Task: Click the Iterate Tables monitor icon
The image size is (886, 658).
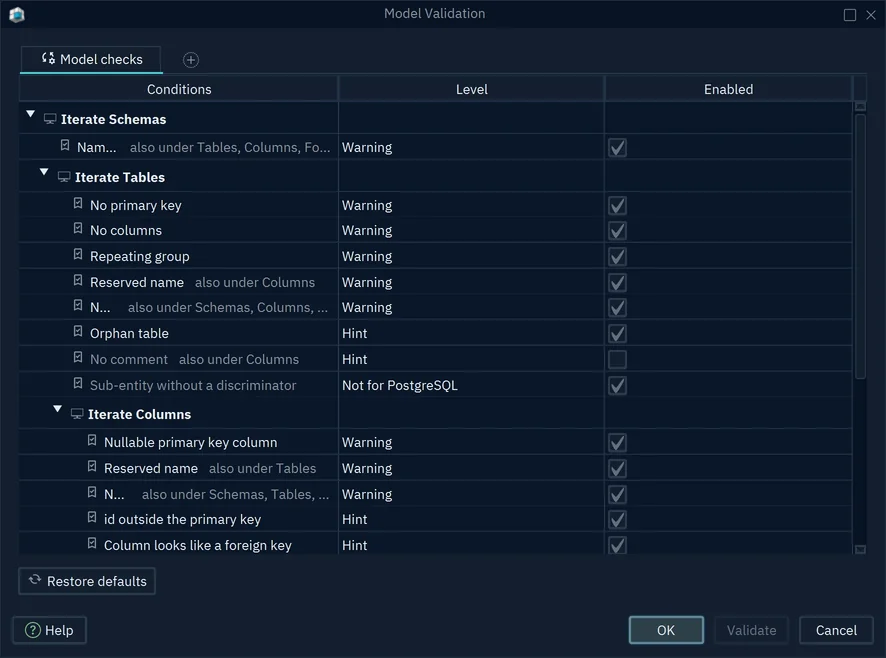Action: (x=64, y=178)
